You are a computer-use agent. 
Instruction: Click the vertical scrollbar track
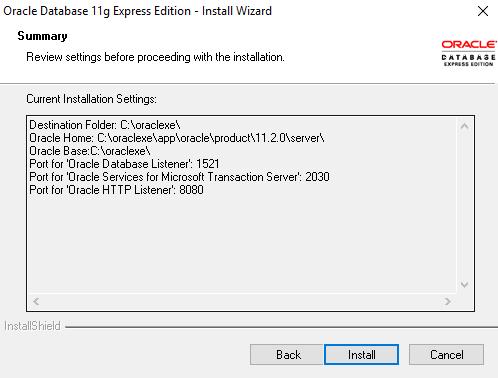point(465,206)
